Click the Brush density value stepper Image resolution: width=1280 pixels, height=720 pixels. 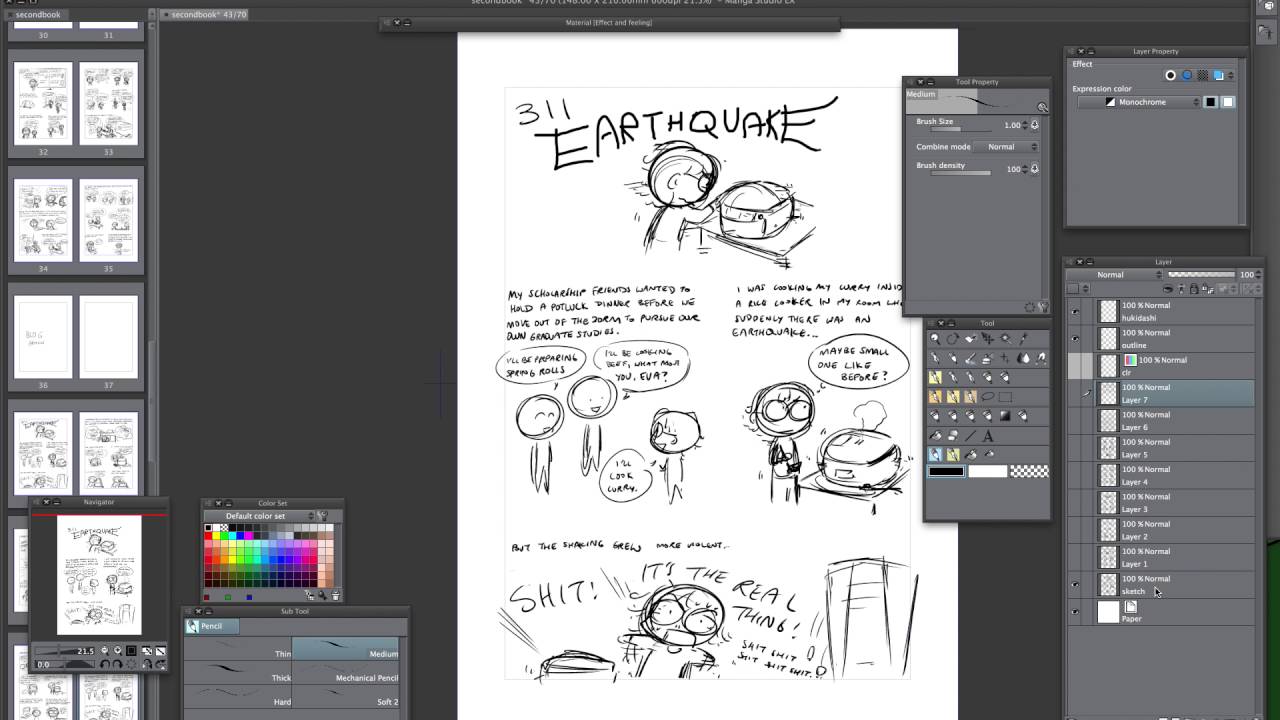pos(1025,169)
